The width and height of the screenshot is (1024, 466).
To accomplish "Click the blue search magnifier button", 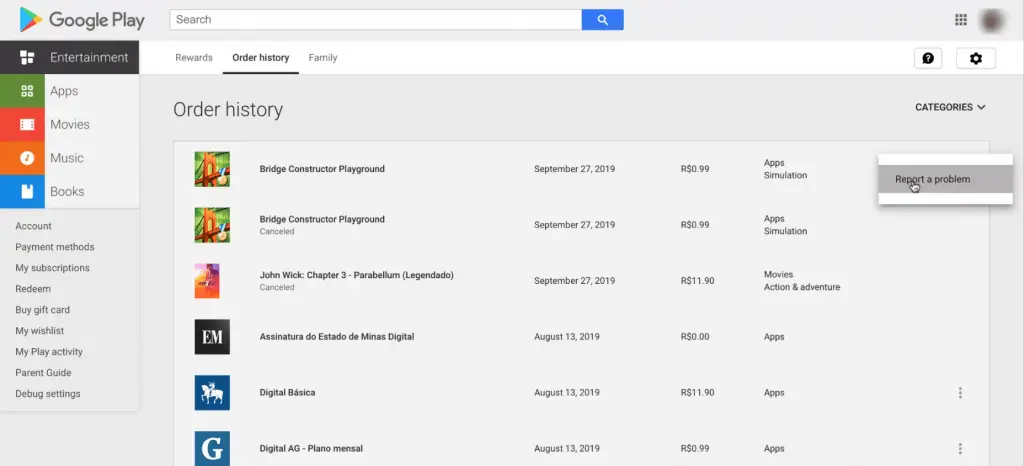I will point(602,20).
